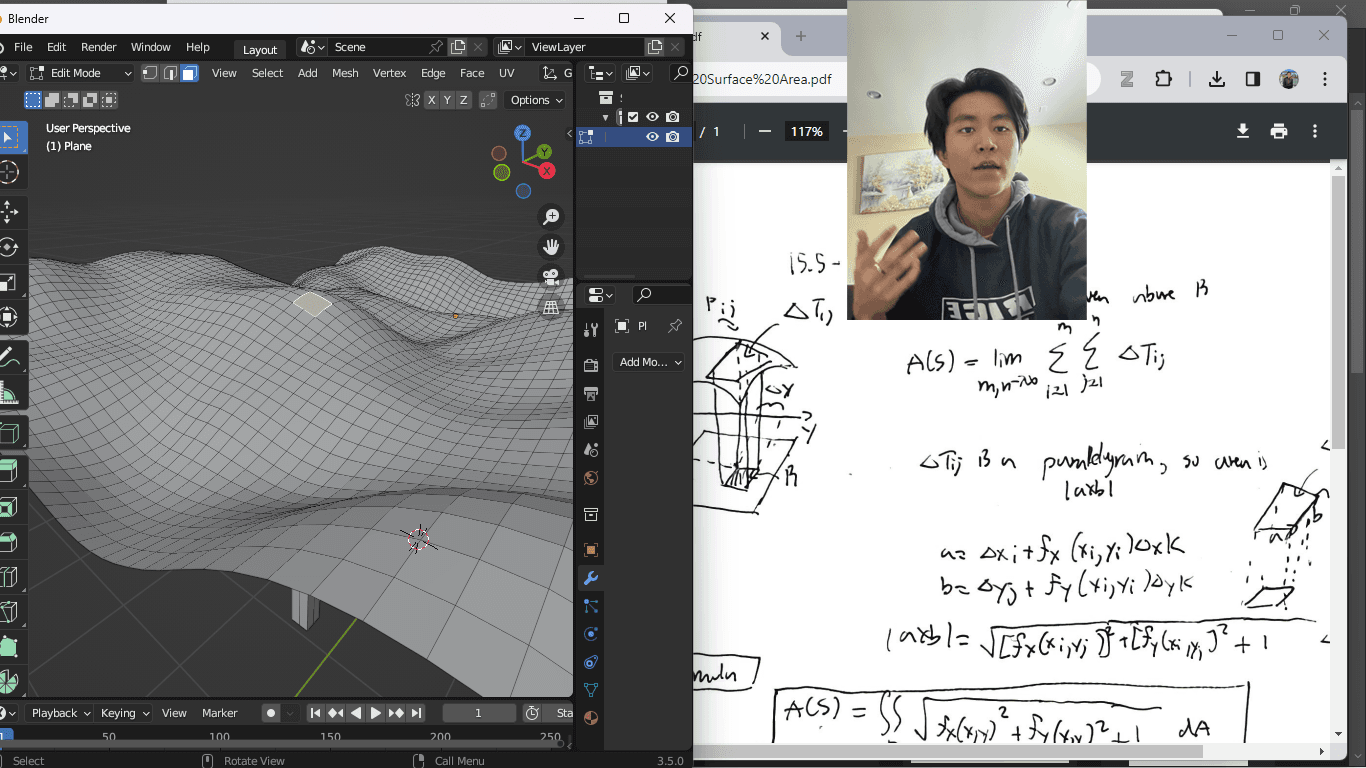Click the camera view gizmo button
1366x768 pixels.
551,277
